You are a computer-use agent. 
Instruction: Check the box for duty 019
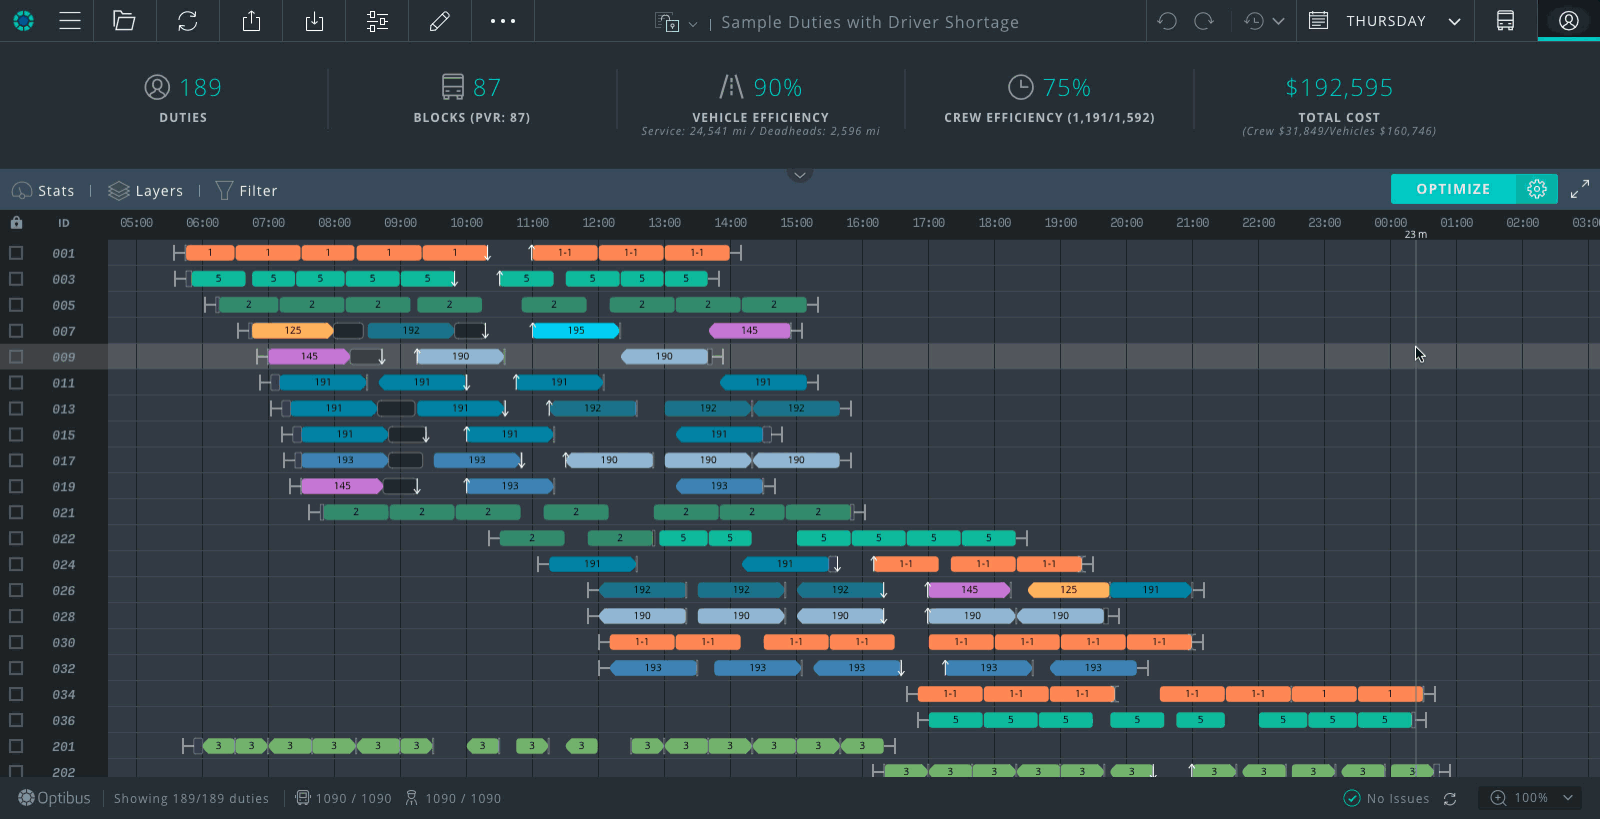click(x=16, y=487)
